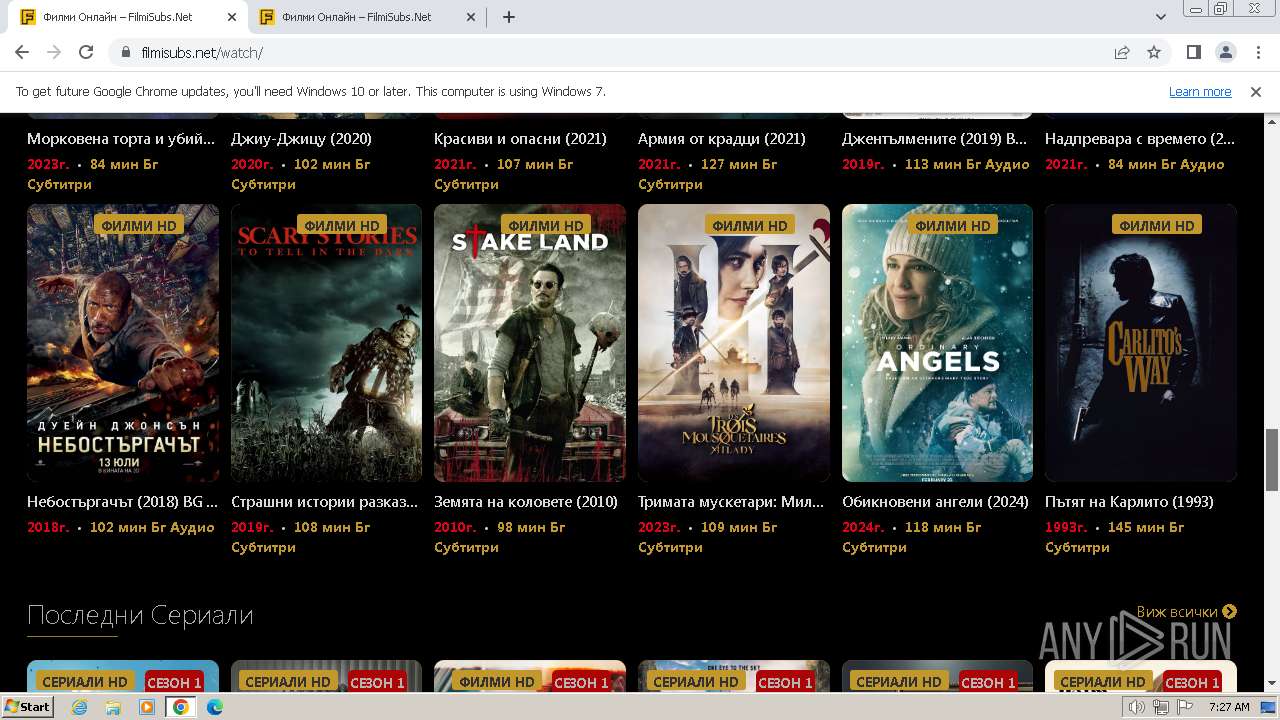1280x720 pixels.
Task: Open a new browser tab
Action: [509, 17]
